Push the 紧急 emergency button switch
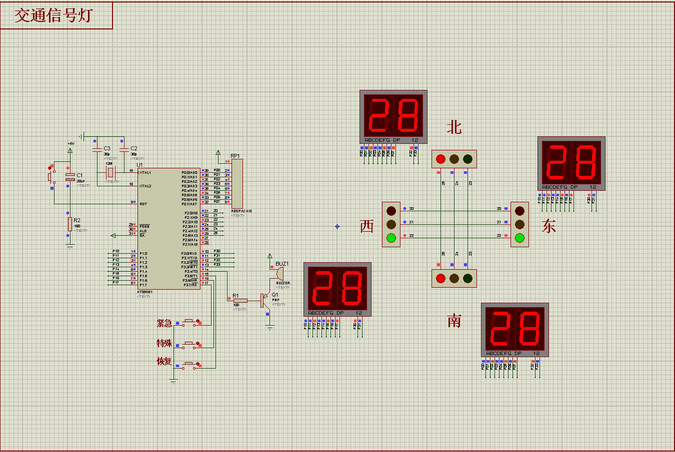 pyautogui.click(x=189, y=322)
